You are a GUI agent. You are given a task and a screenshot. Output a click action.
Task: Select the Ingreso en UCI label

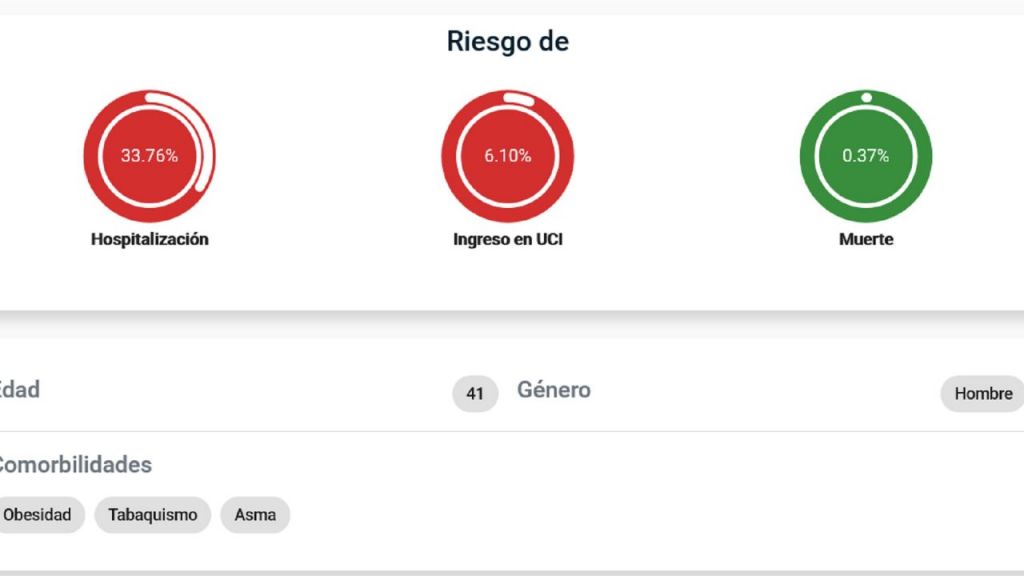508,240
